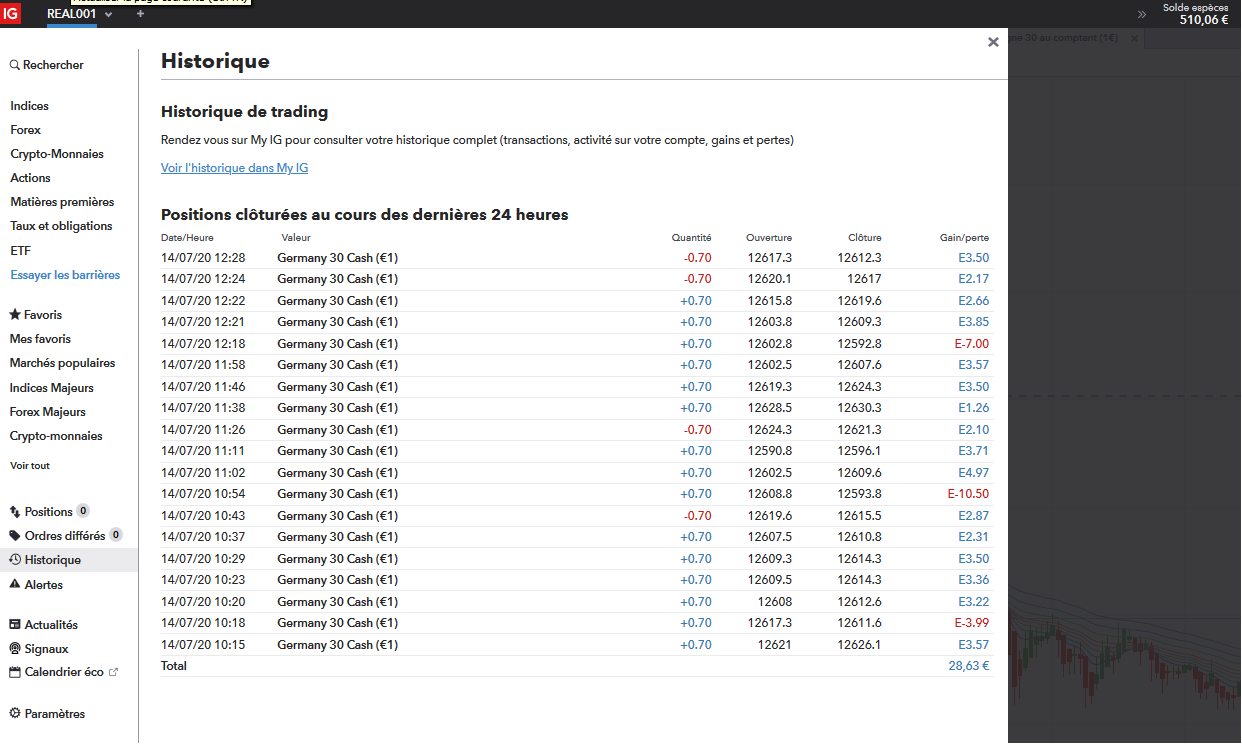Click the Positions arrows icon
Viewport: 1242px width, 746px height.
[x=15, y=512]
